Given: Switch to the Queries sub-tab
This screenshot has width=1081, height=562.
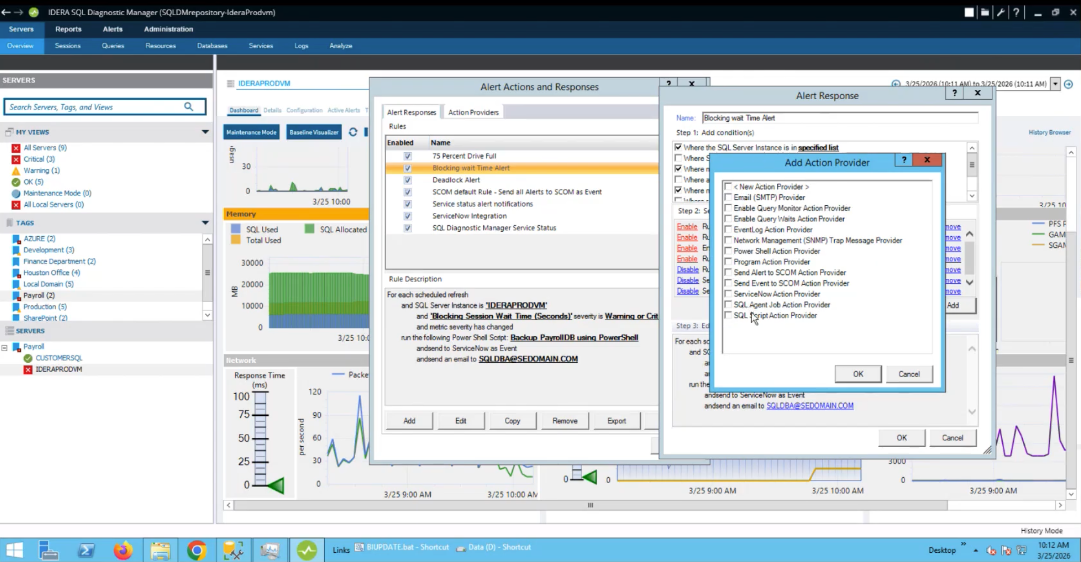Looking at the screenshot, I should (x=112, y=46).
